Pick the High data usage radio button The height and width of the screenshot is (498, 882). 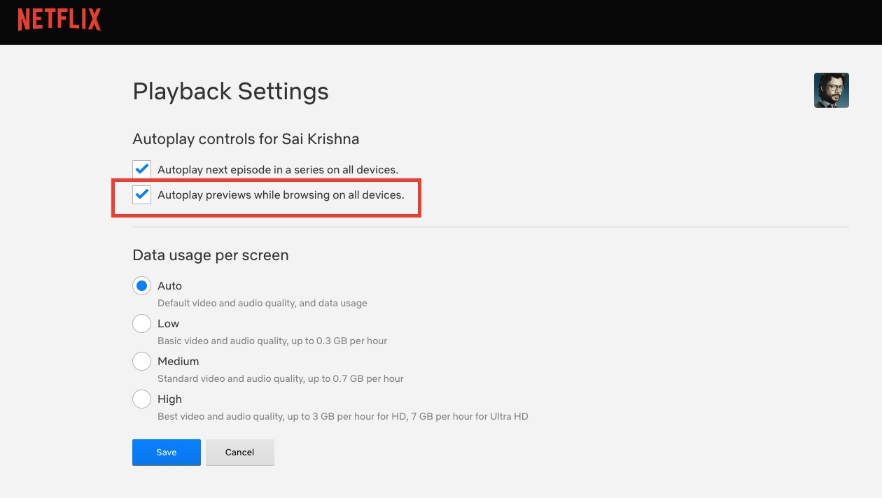pos(142,399)
